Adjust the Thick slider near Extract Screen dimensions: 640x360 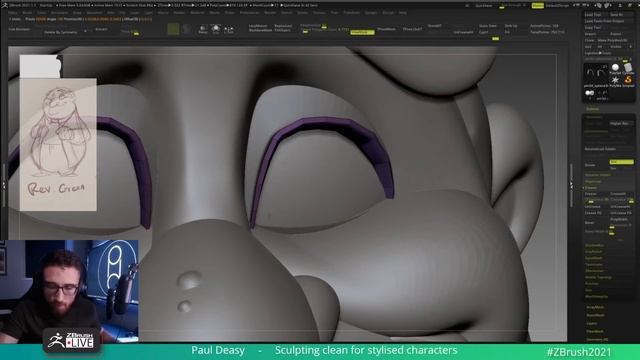click(x=131, y=31)
